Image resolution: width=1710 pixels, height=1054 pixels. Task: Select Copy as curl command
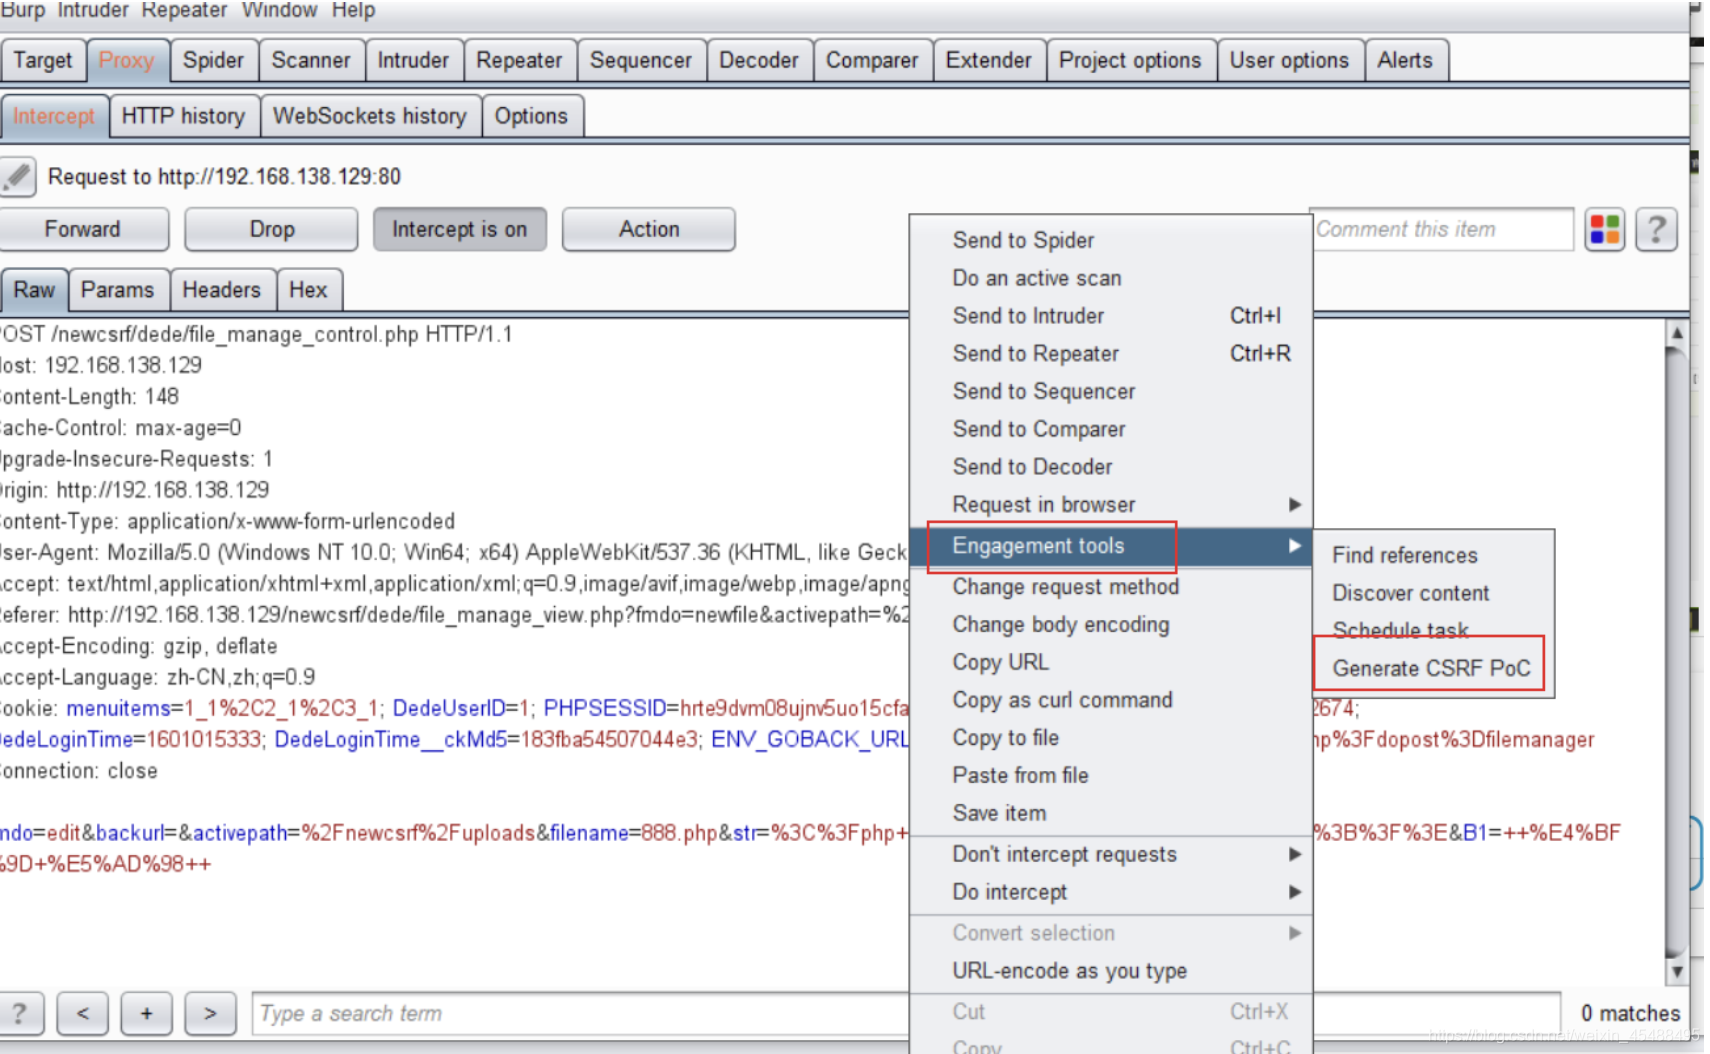pos(1110,700)
